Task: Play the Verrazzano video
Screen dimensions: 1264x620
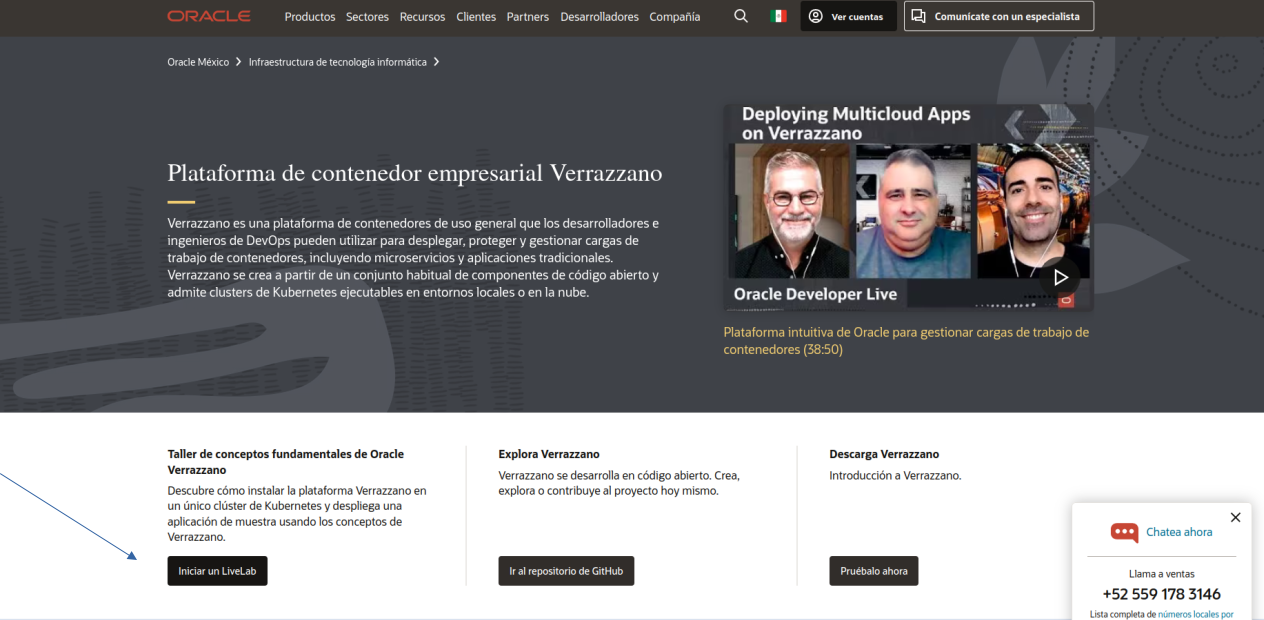Action: [1061, 277]
